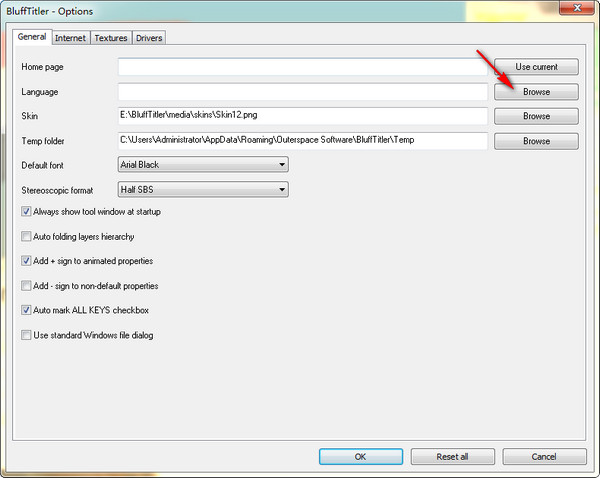Image resolution: width=600 pixels, height=478 pixels.
Task: Switch to the Internet tab
Action: [x=70, y=38]
